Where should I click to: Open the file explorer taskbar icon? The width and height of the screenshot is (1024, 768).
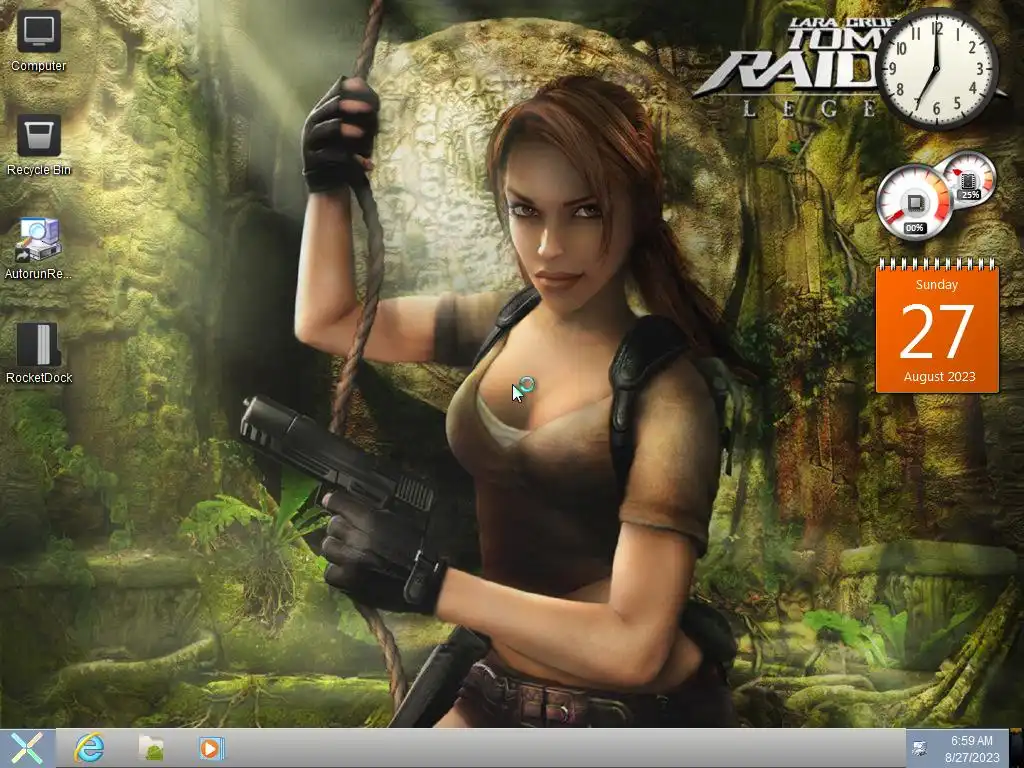click(150, 748)
